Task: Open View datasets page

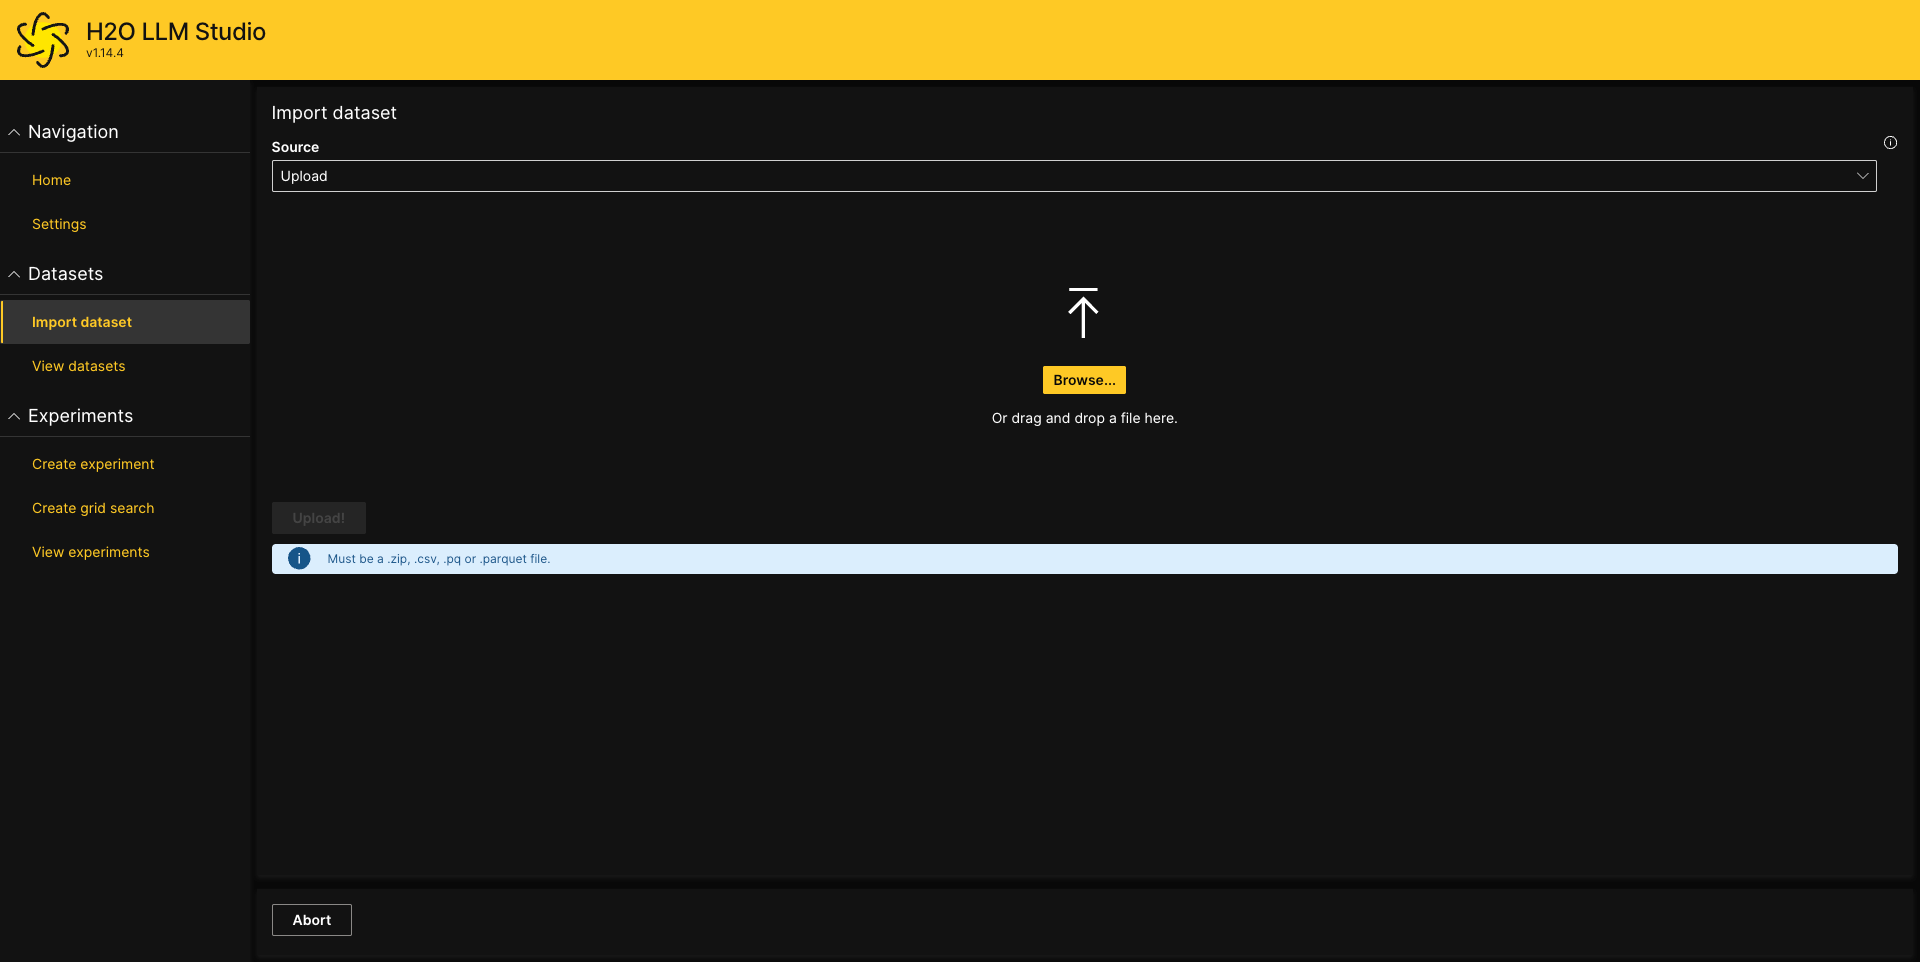Action: point(79,366)
